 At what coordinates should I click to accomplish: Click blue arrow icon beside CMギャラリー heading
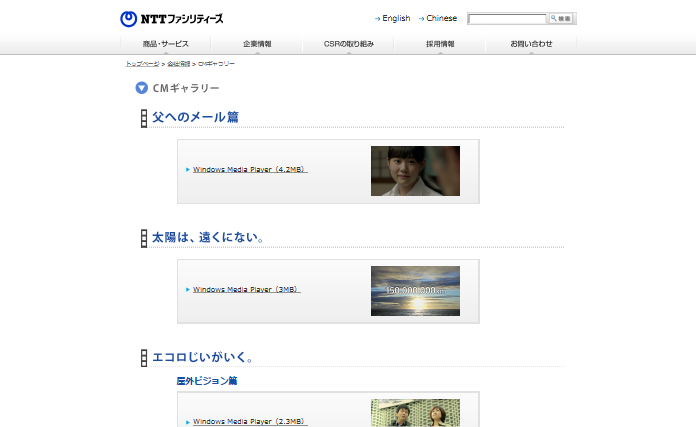pos(142,88)
